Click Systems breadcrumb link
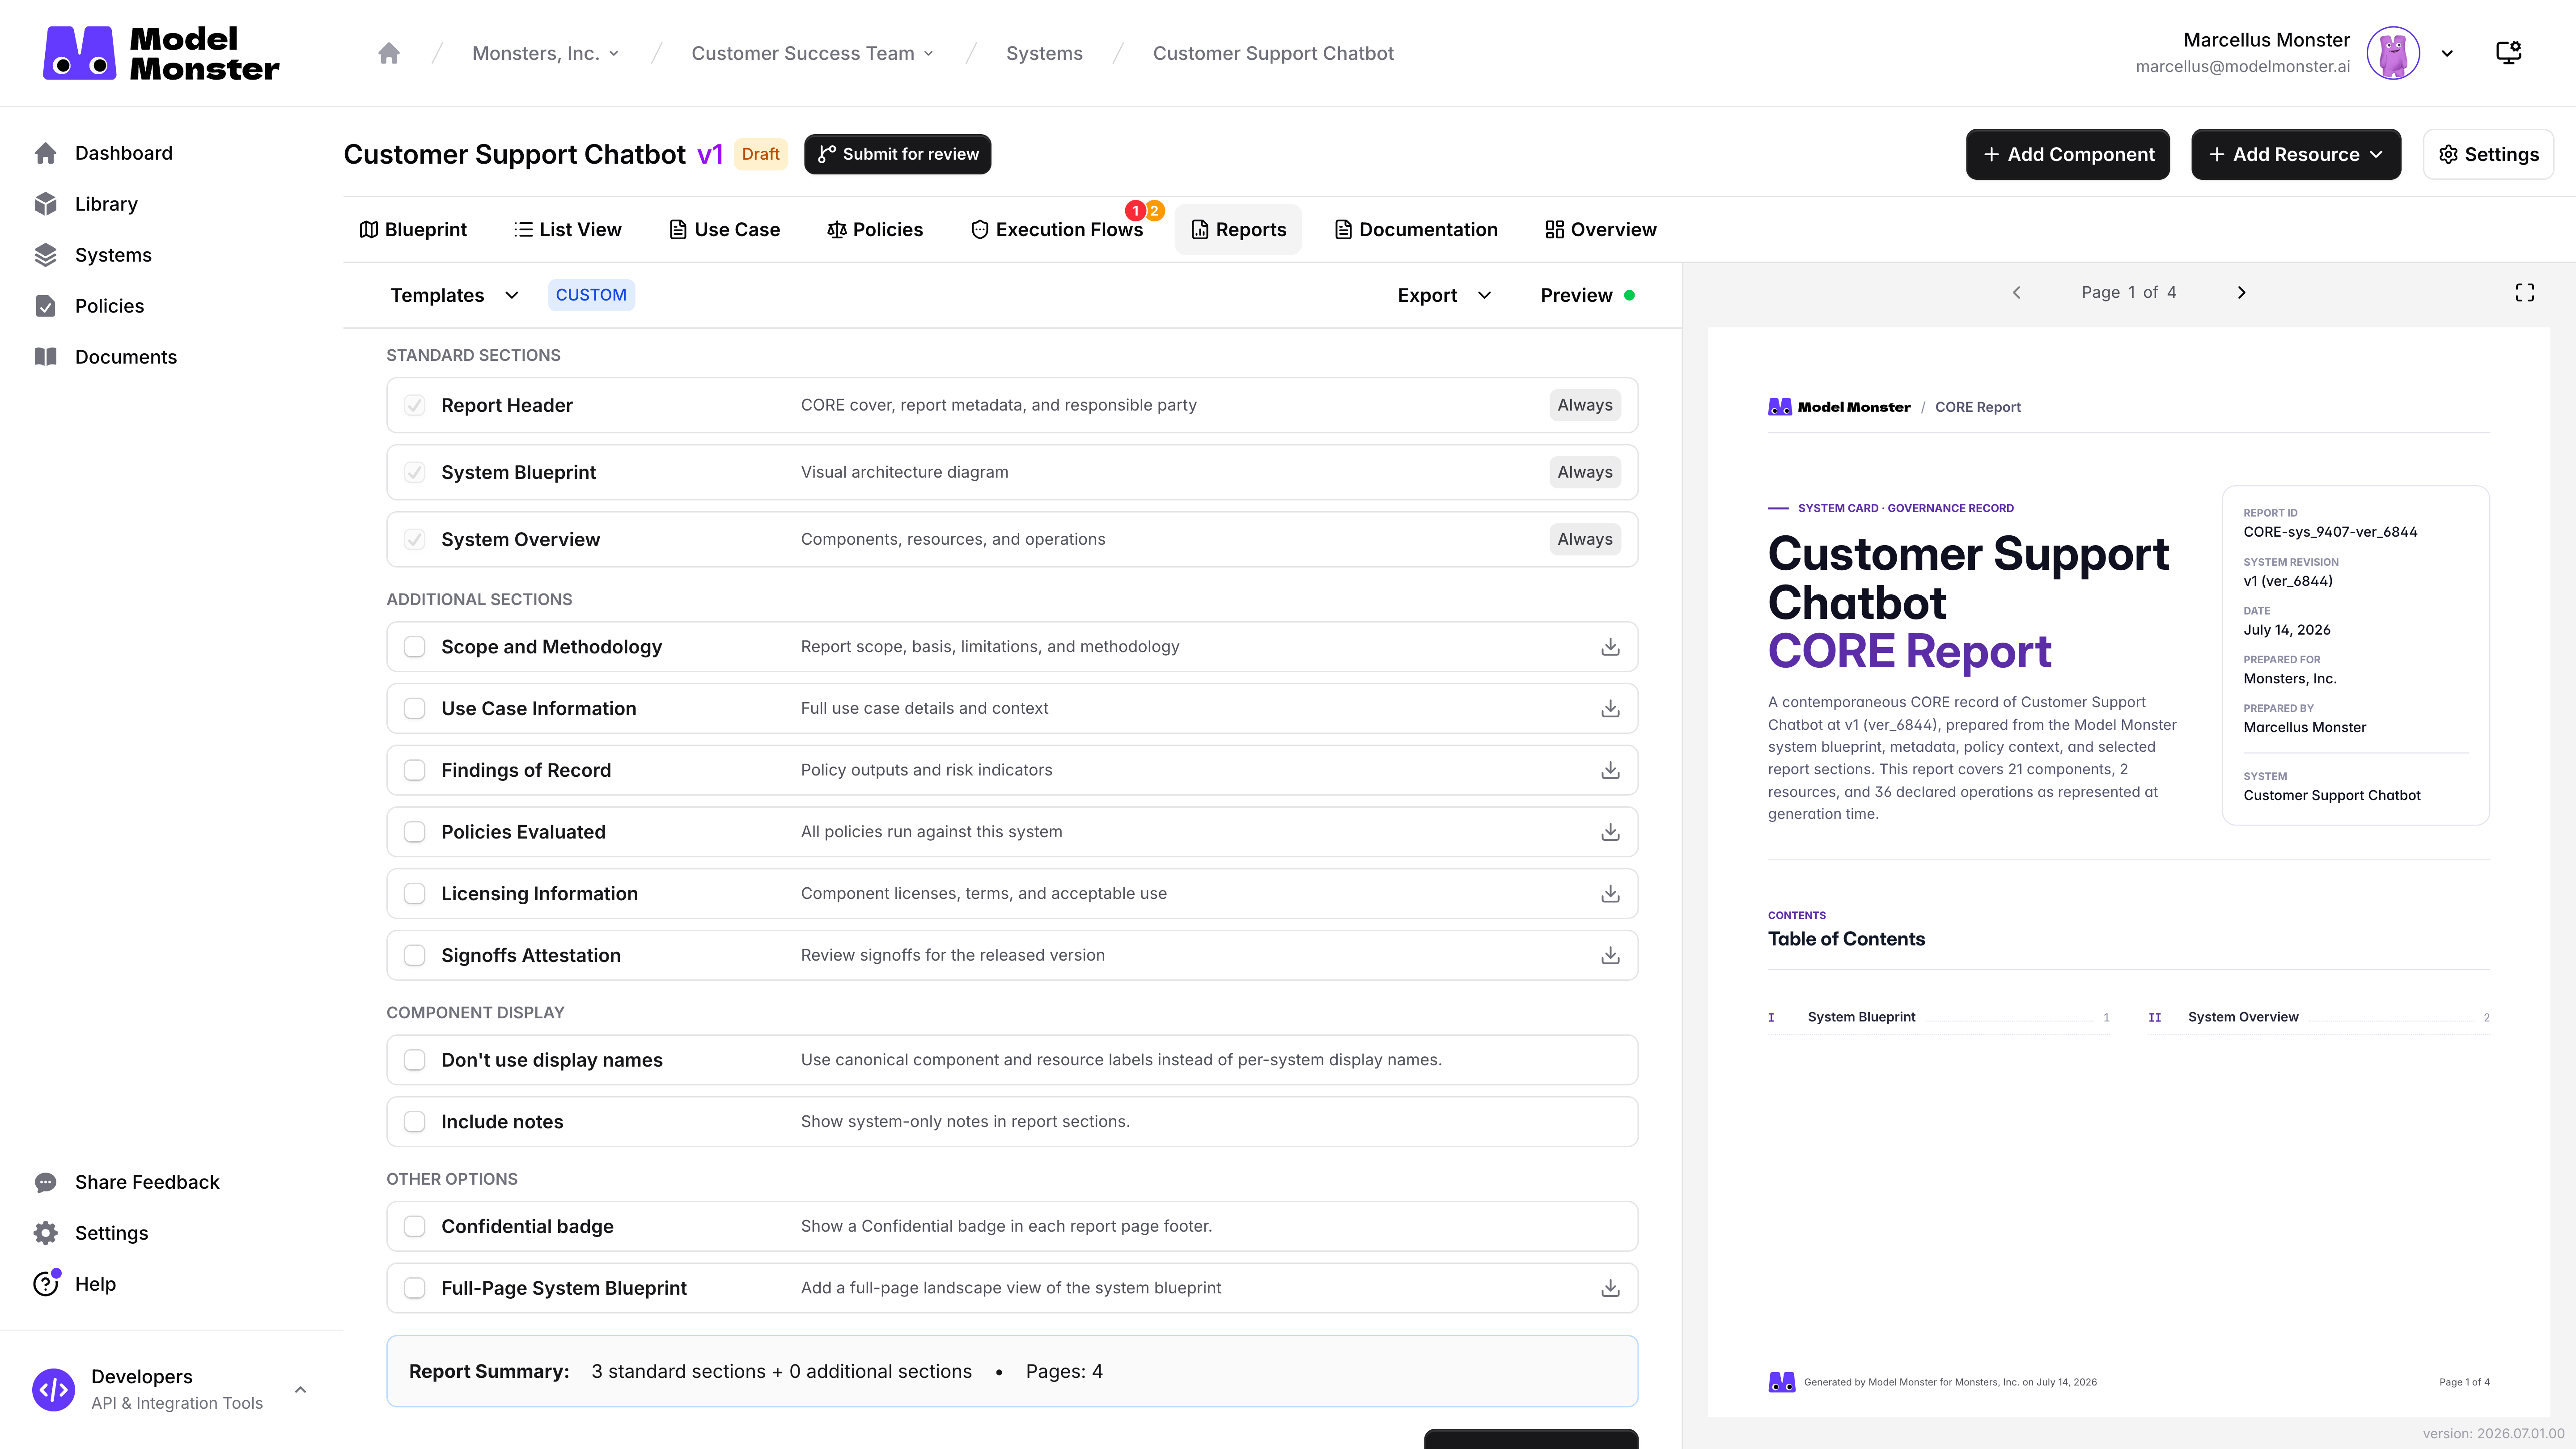Image resolution: width=2576 pixels, height=1449 pixels. [1044, 53]
